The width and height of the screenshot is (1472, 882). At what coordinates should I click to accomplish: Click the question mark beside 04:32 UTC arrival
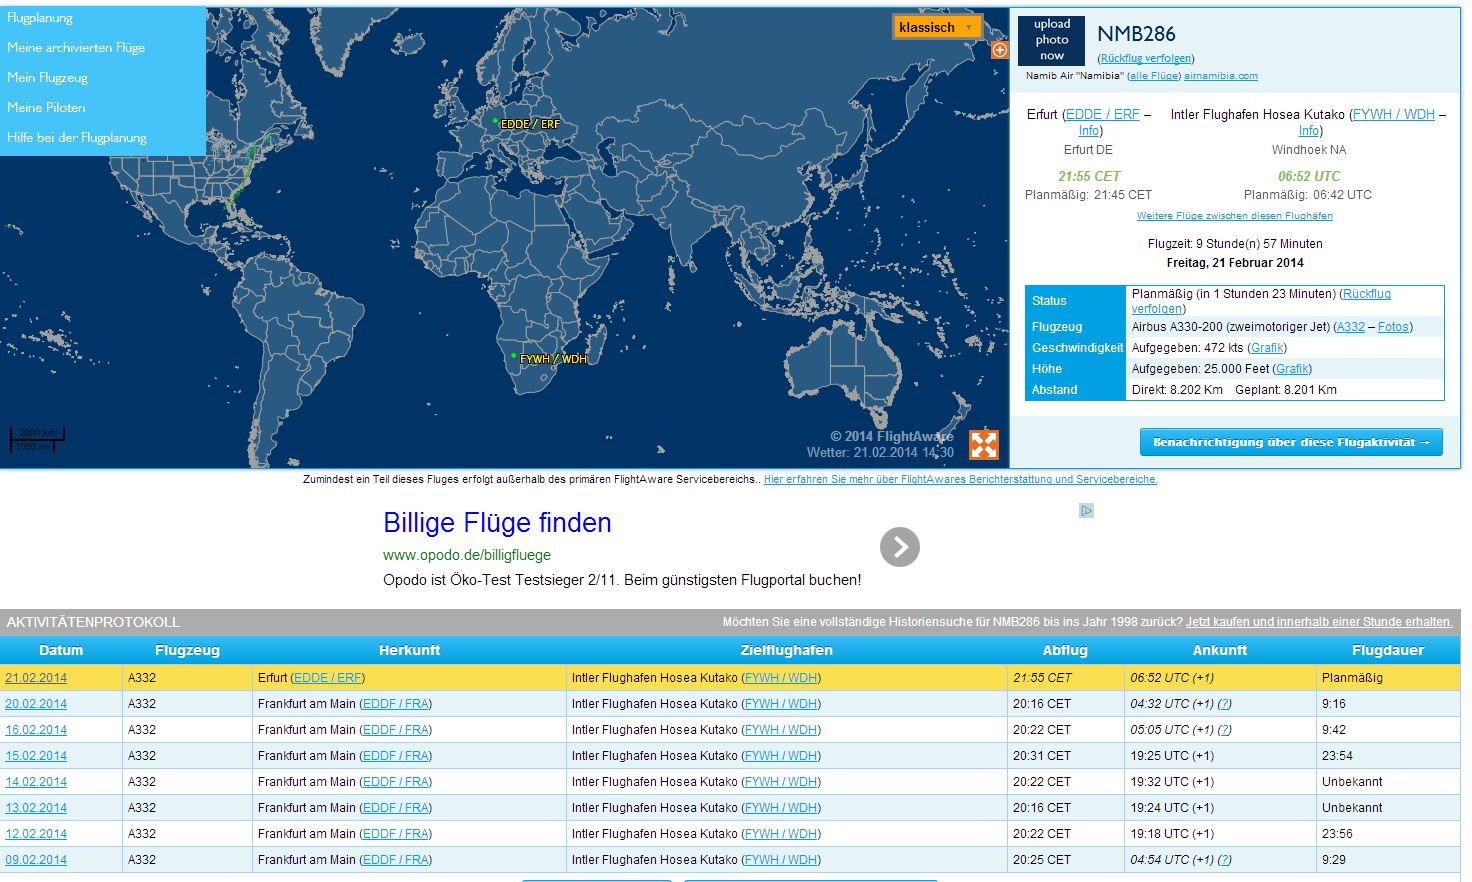1225,704
